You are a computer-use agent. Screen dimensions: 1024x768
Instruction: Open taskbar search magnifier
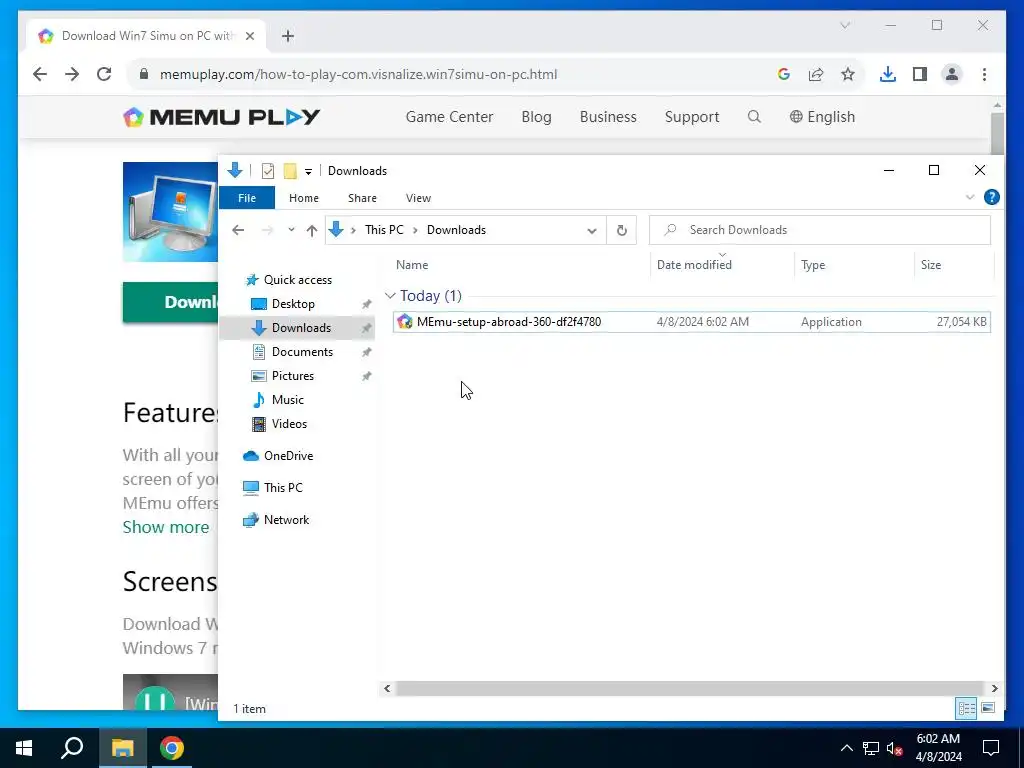tap(72, 748)
